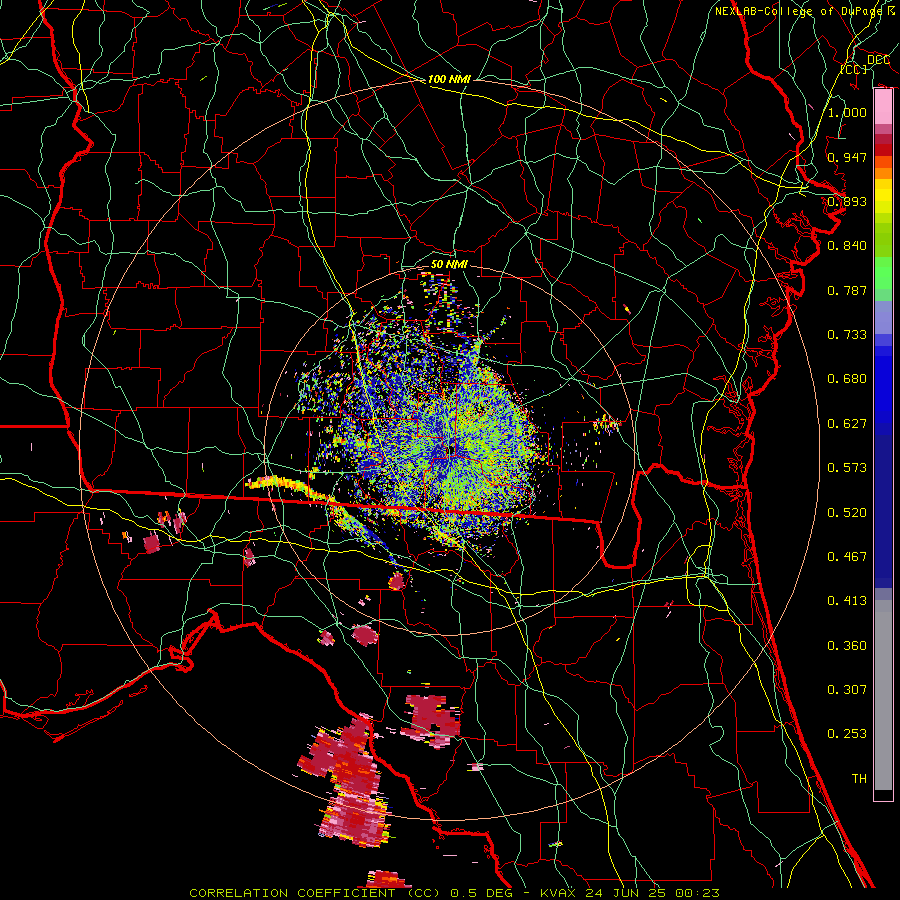
Task: Click the TH label at the legend bottom
Action: point(859,779)
